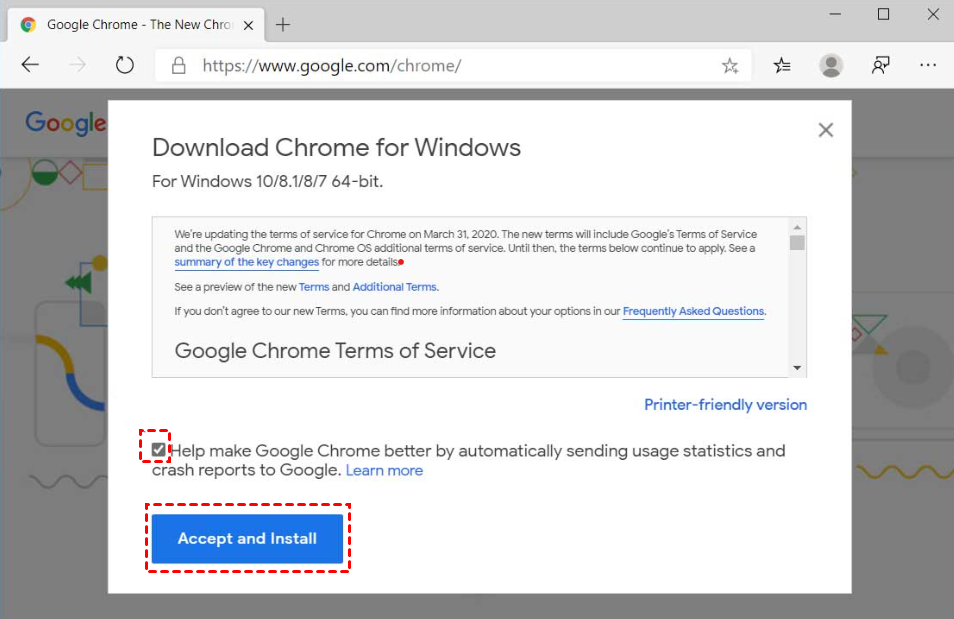Open the Printer-friendly version link
954x619 pixels.
click(725, 405)
